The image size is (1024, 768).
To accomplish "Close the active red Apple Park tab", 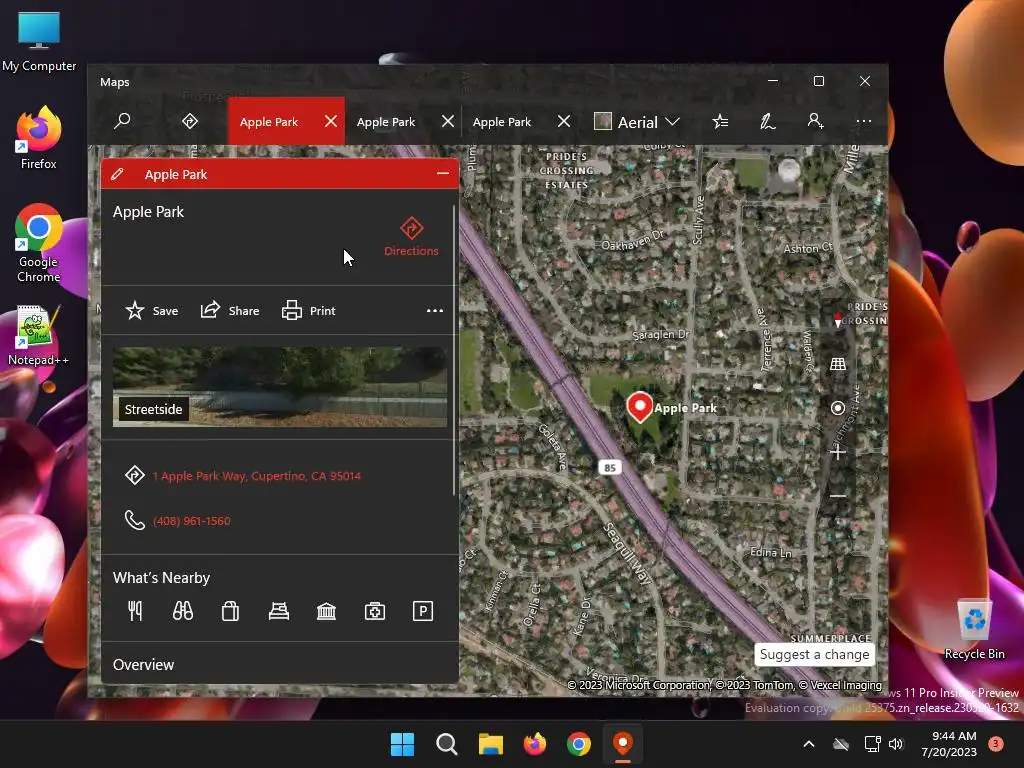I will [x=331, y=121].
